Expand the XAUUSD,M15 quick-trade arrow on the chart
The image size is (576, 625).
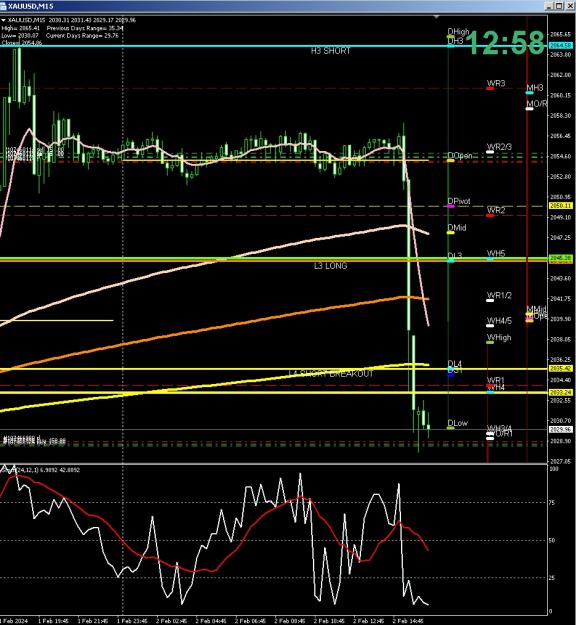[x=3, y=20]
